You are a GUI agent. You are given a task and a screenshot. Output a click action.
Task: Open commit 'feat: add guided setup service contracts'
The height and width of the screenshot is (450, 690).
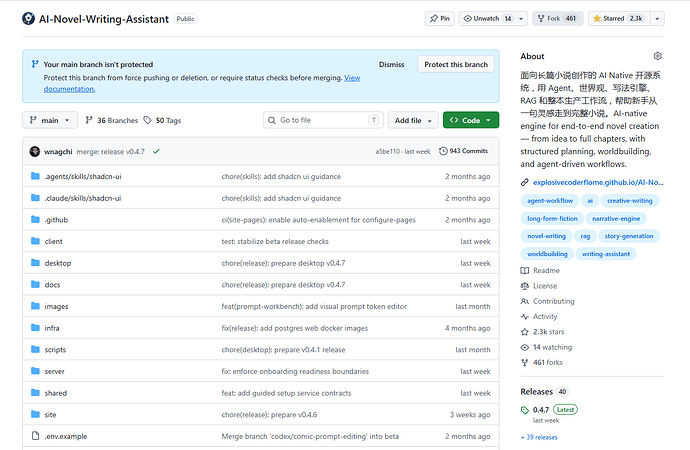click(x=286, y=393)
